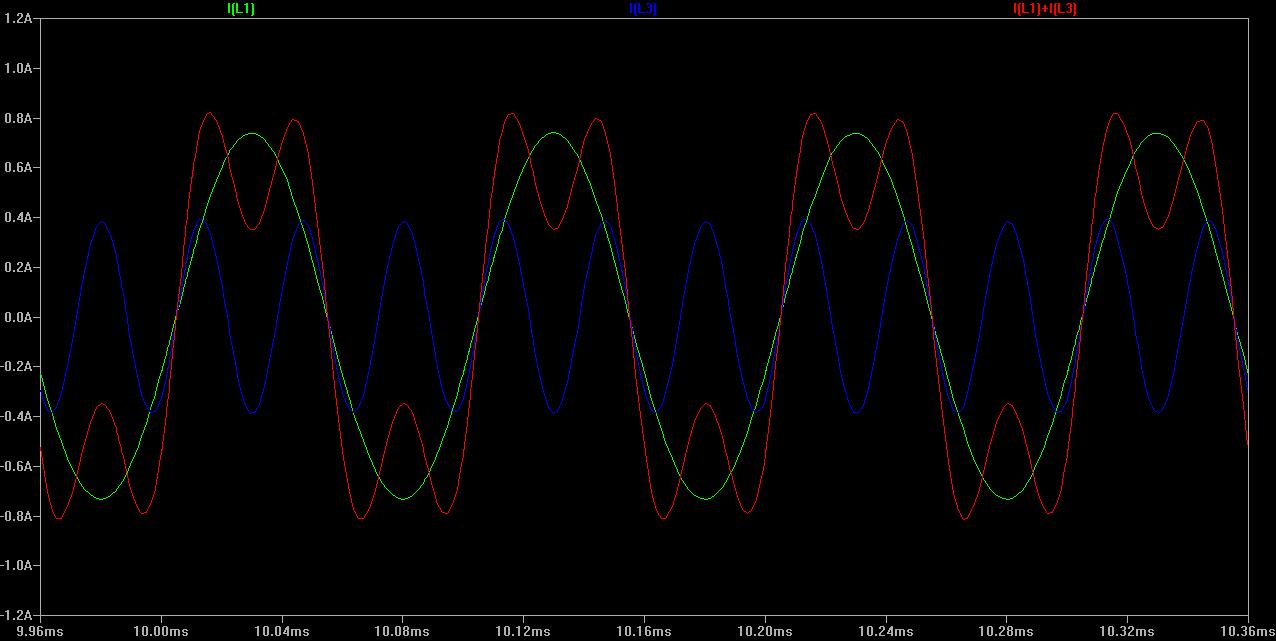Image resolution: width=1276 pixels, height=641 pixels.
Task: Click the 0.8A vertical axis label
Action: click(x=20, y=118)
